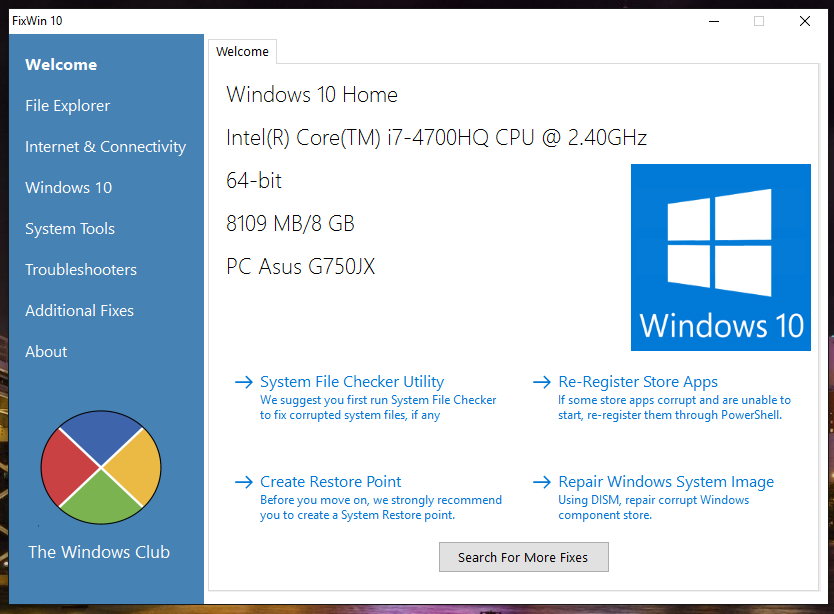Click the arrow icon beside Re-Register Store Apps
Image resolution: width=834 pixels, height=614 pixels.
(x=541, y=382)
